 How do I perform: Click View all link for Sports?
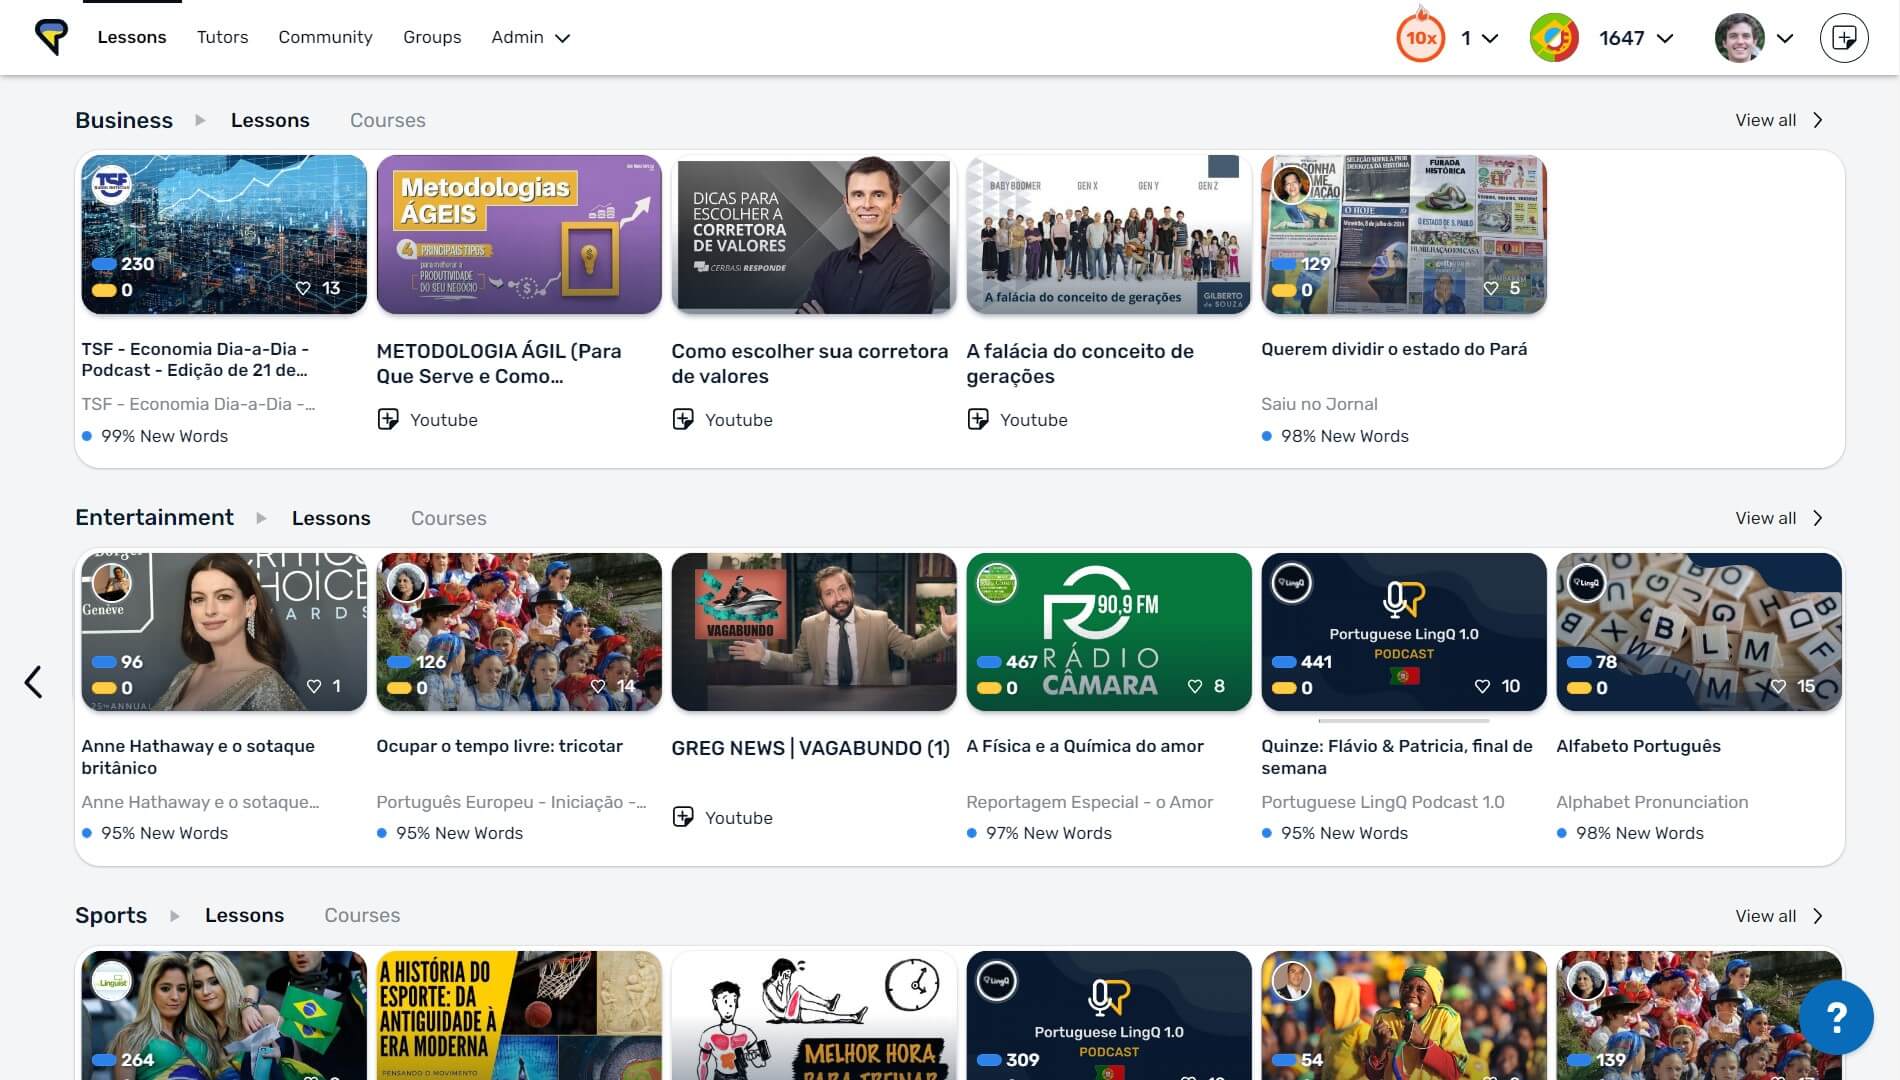1766,916
